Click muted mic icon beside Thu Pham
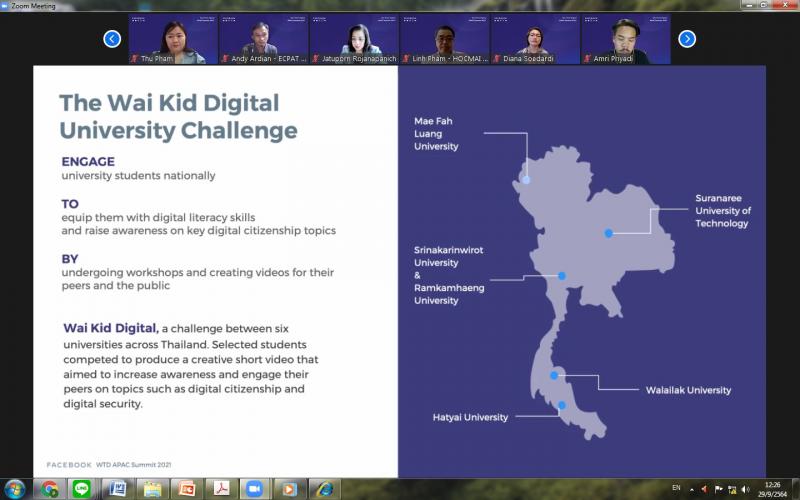 point(135,59)
